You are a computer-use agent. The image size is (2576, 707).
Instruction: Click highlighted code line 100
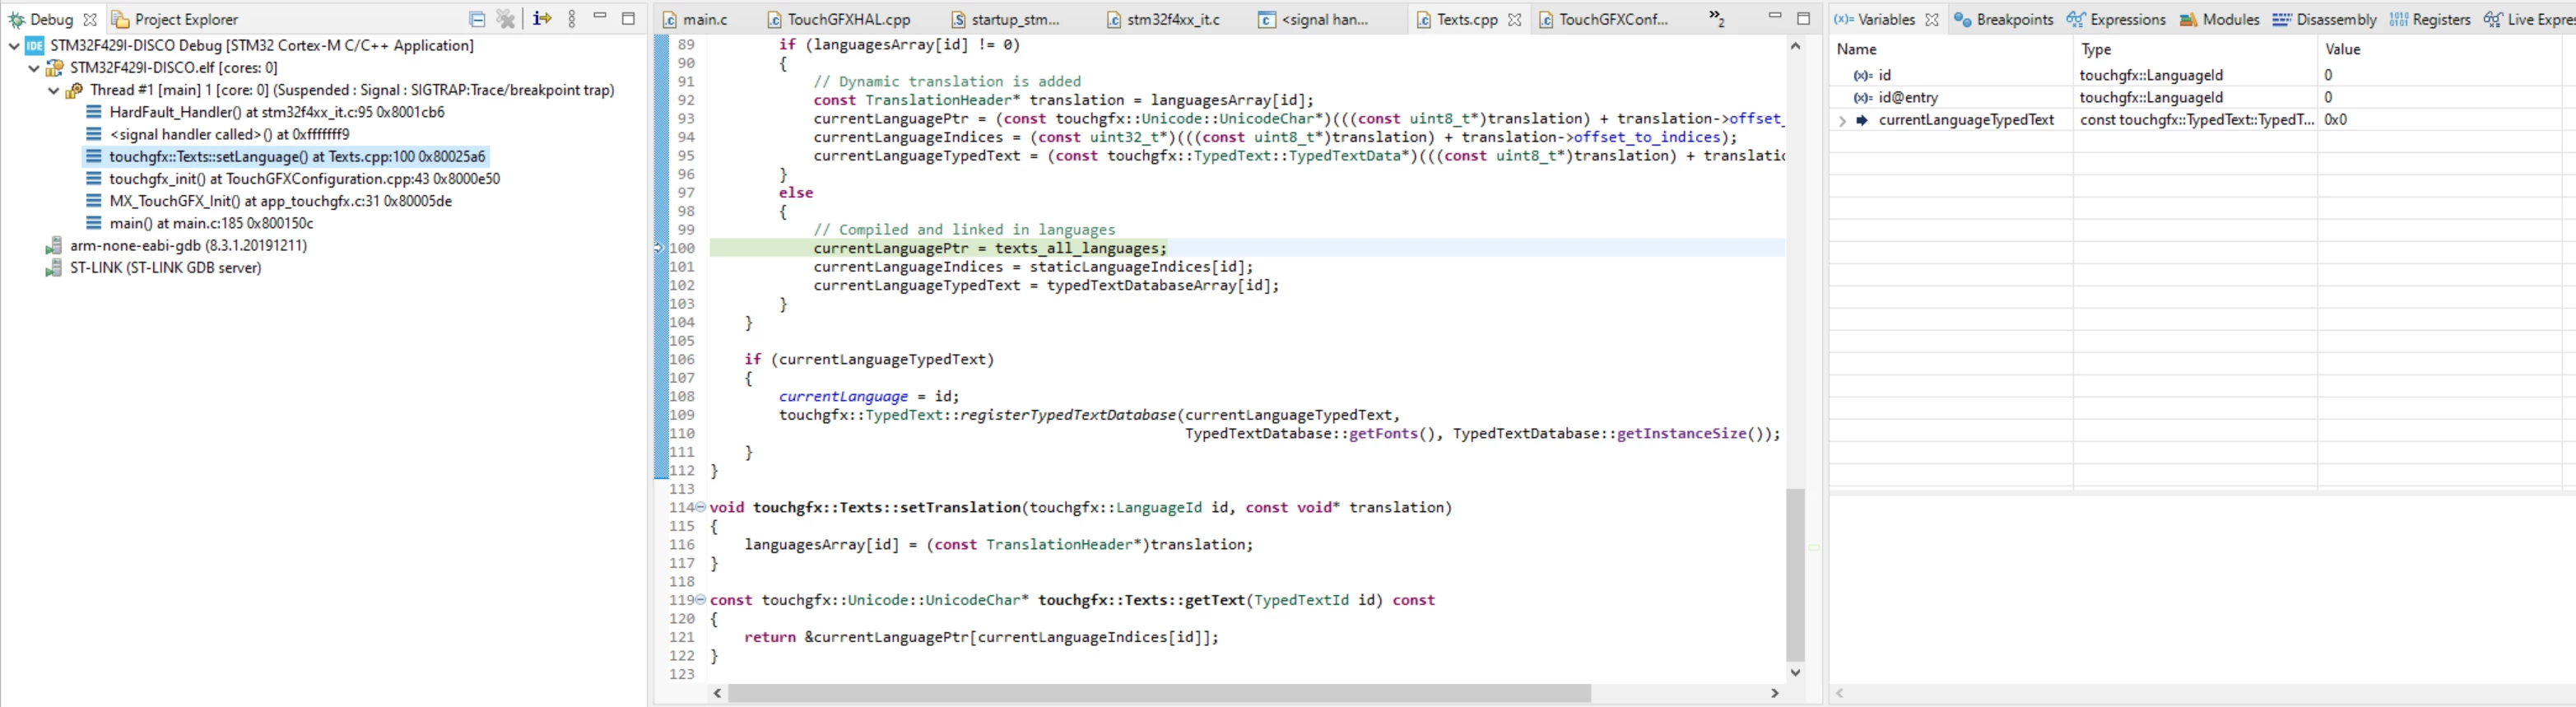(1246, 248)
